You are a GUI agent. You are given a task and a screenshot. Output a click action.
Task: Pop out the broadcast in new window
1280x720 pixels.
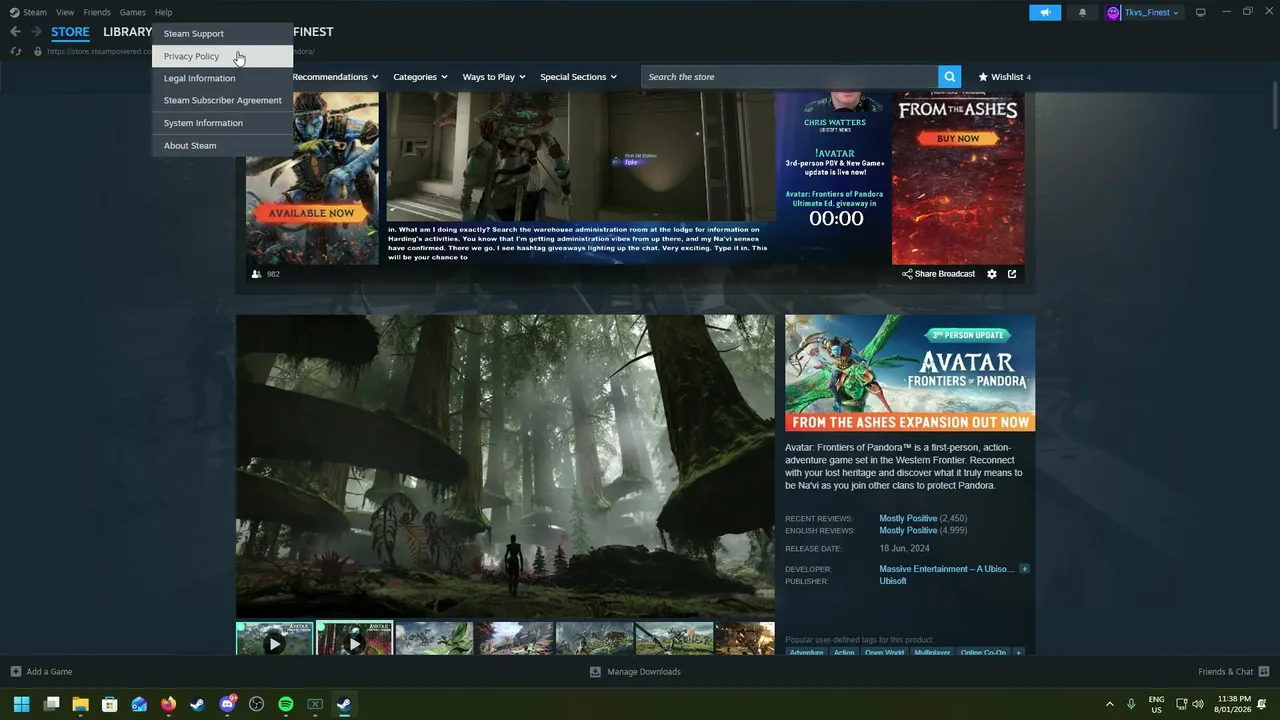1012,274
